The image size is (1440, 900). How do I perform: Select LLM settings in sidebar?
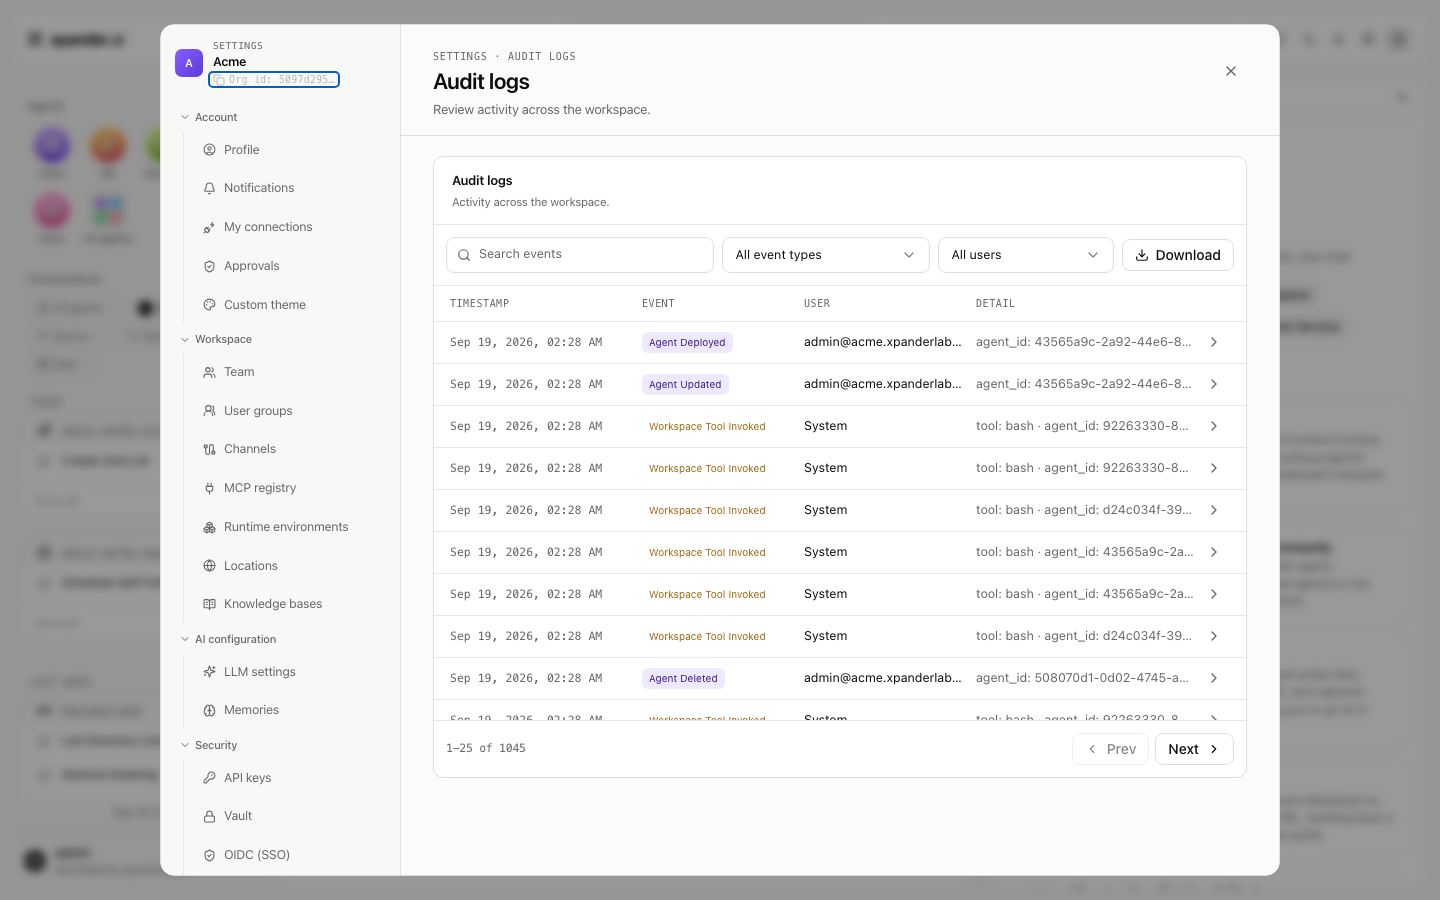pyautogui.click(x=290, y=672)
